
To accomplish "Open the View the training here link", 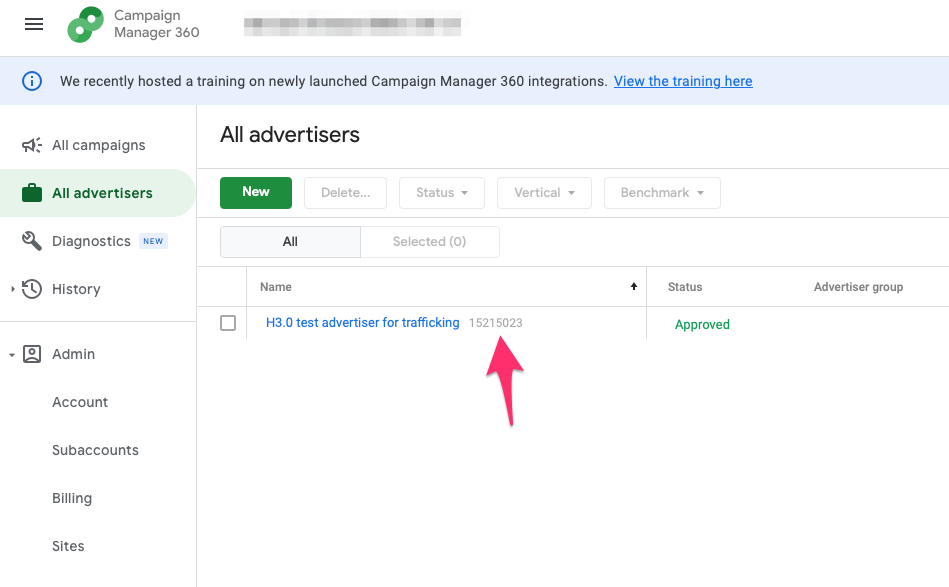I will pyautogui.click(x=683, y=81).
